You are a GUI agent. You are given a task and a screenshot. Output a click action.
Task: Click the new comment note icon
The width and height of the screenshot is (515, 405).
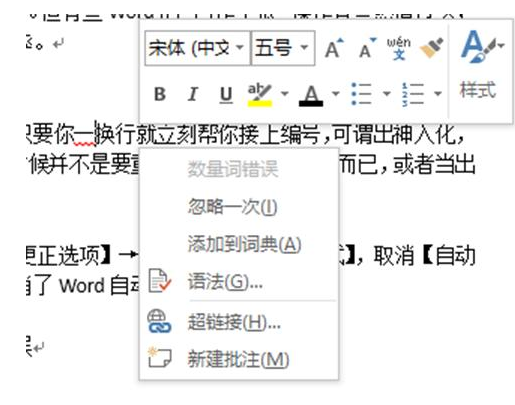159,357
